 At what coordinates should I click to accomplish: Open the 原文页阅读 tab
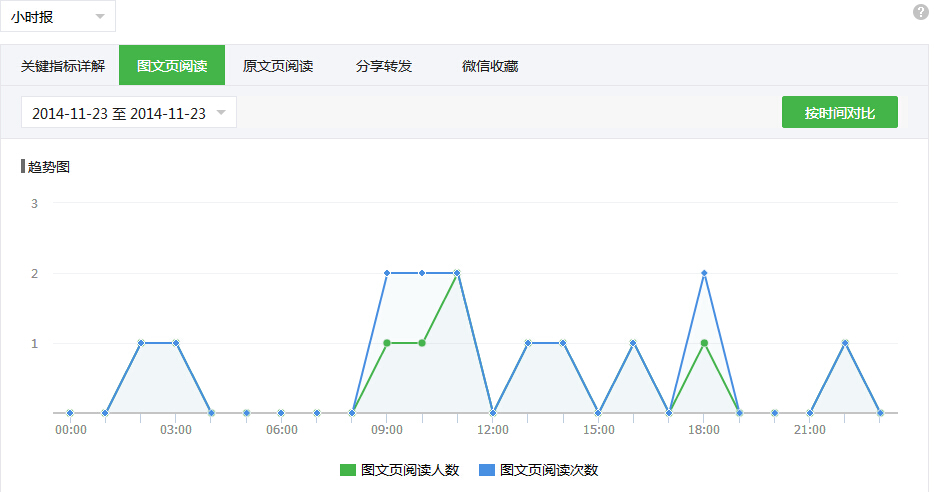[x=278, y=66]
